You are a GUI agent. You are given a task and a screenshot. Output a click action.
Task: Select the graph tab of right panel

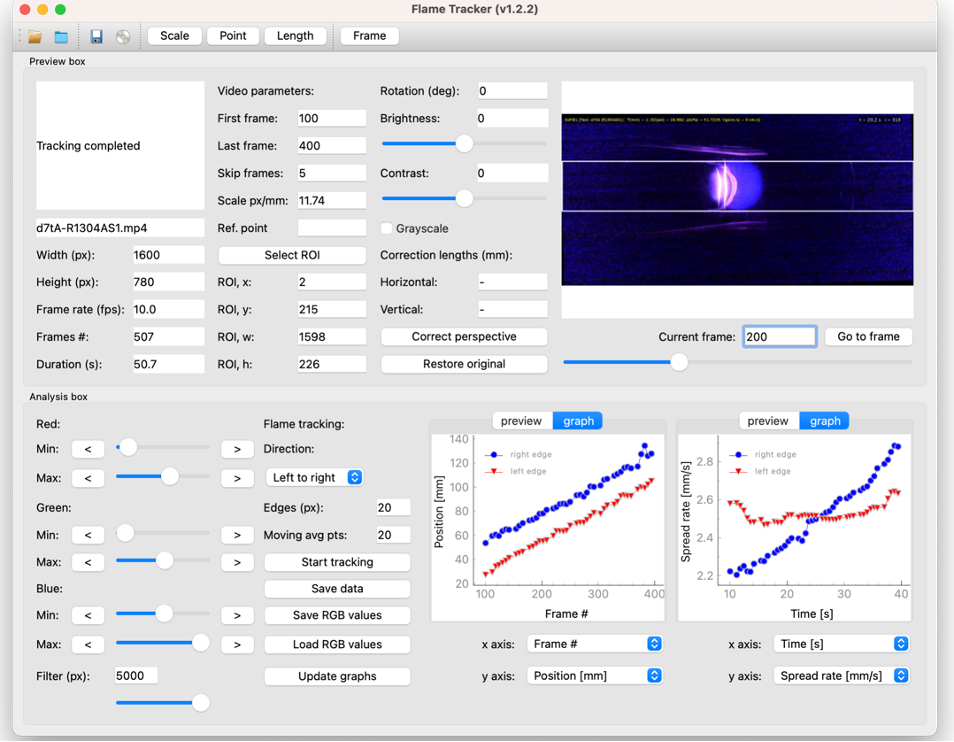(x=824, y=421)
